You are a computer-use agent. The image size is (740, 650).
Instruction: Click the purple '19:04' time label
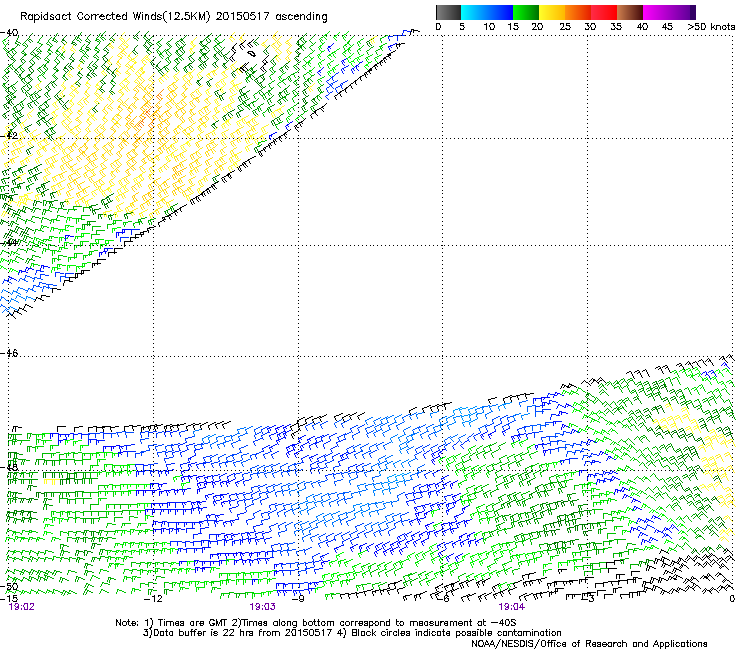pyautogui.click(x=512, y=607)
